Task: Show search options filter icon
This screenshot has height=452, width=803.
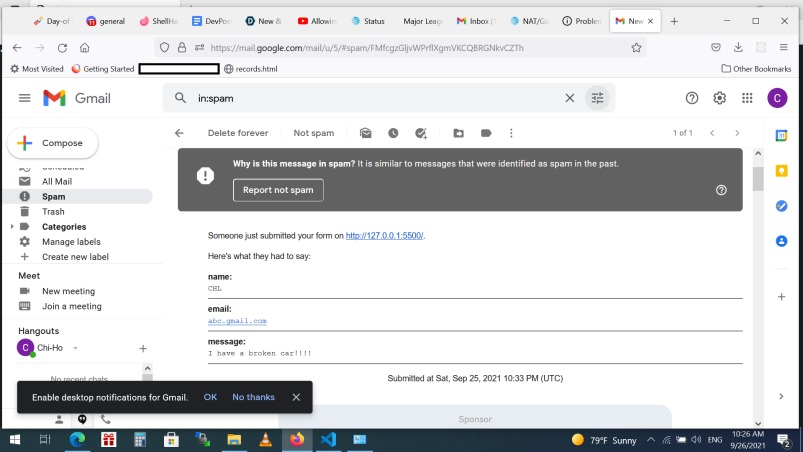Action: click(597, 98)
